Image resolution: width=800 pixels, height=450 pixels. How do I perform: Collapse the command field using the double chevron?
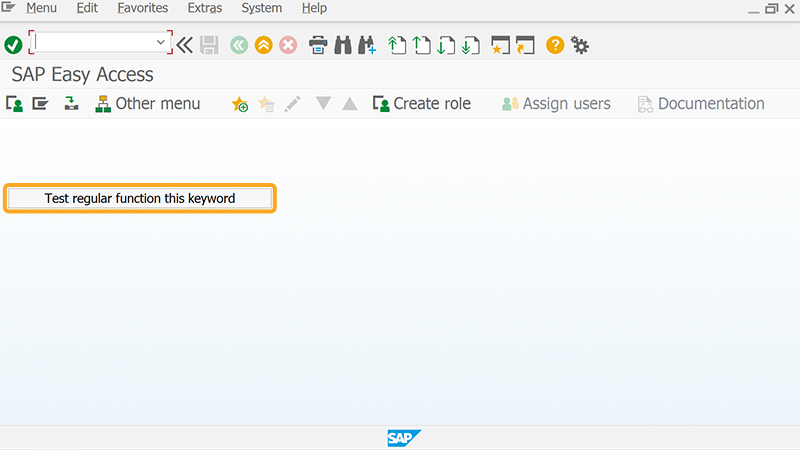click(184, 45)
